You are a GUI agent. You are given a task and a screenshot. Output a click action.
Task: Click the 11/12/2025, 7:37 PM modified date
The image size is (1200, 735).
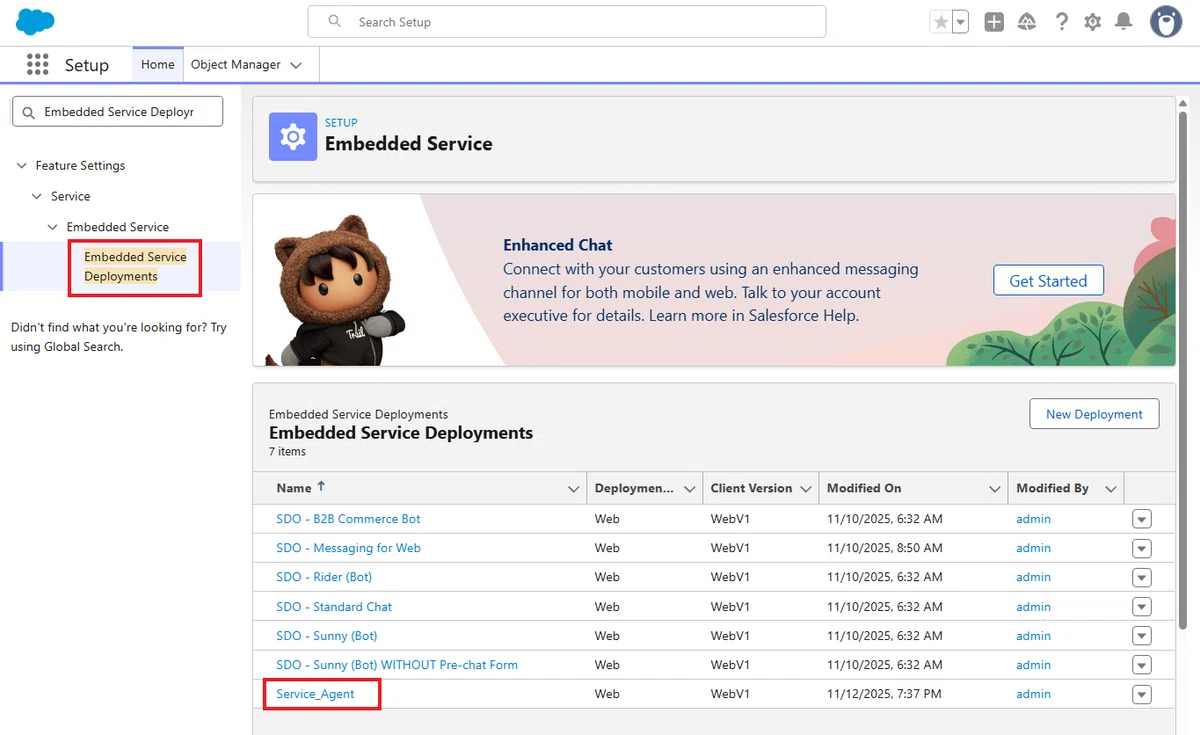tap(883, 694)
